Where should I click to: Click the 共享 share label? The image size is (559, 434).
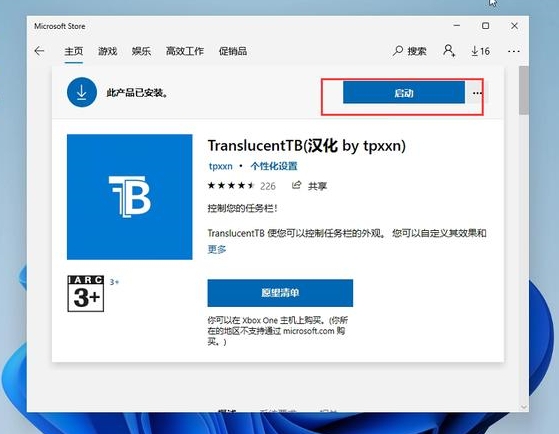[x=317, y=186]
